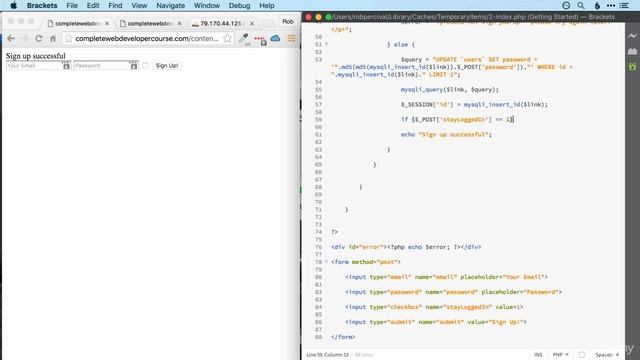Click line number 76 in gutter
The height and width of the screenshot is (360, 640).
tap(318, 247)
